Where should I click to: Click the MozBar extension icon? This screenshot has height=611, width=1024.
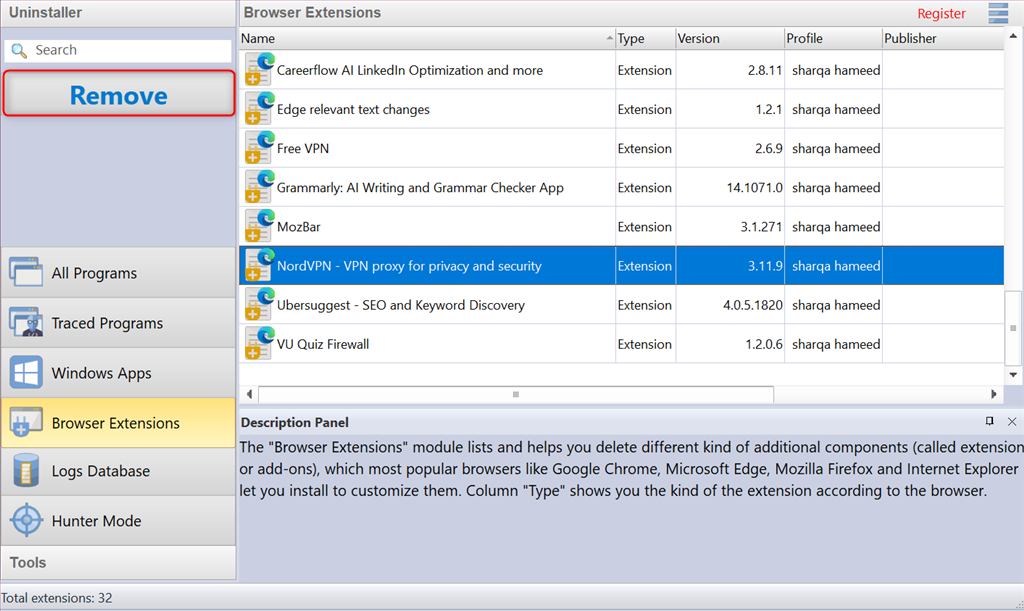(x=259, y=226)
